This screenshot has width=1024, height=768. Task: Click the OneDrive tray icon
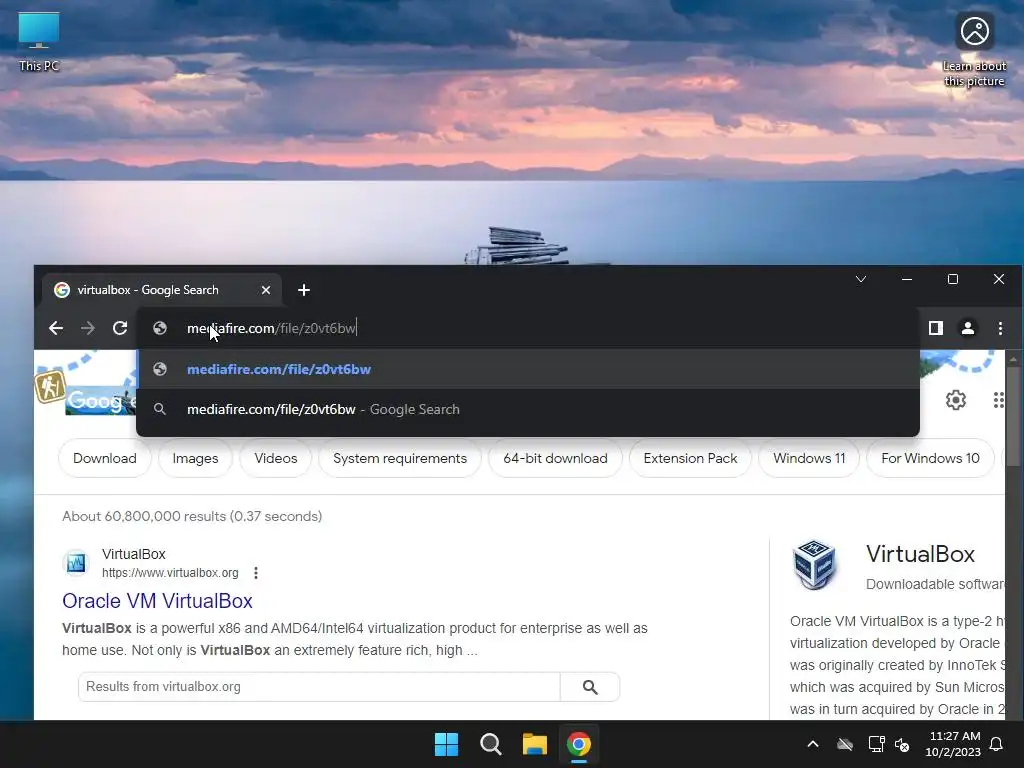pos(845,744)
